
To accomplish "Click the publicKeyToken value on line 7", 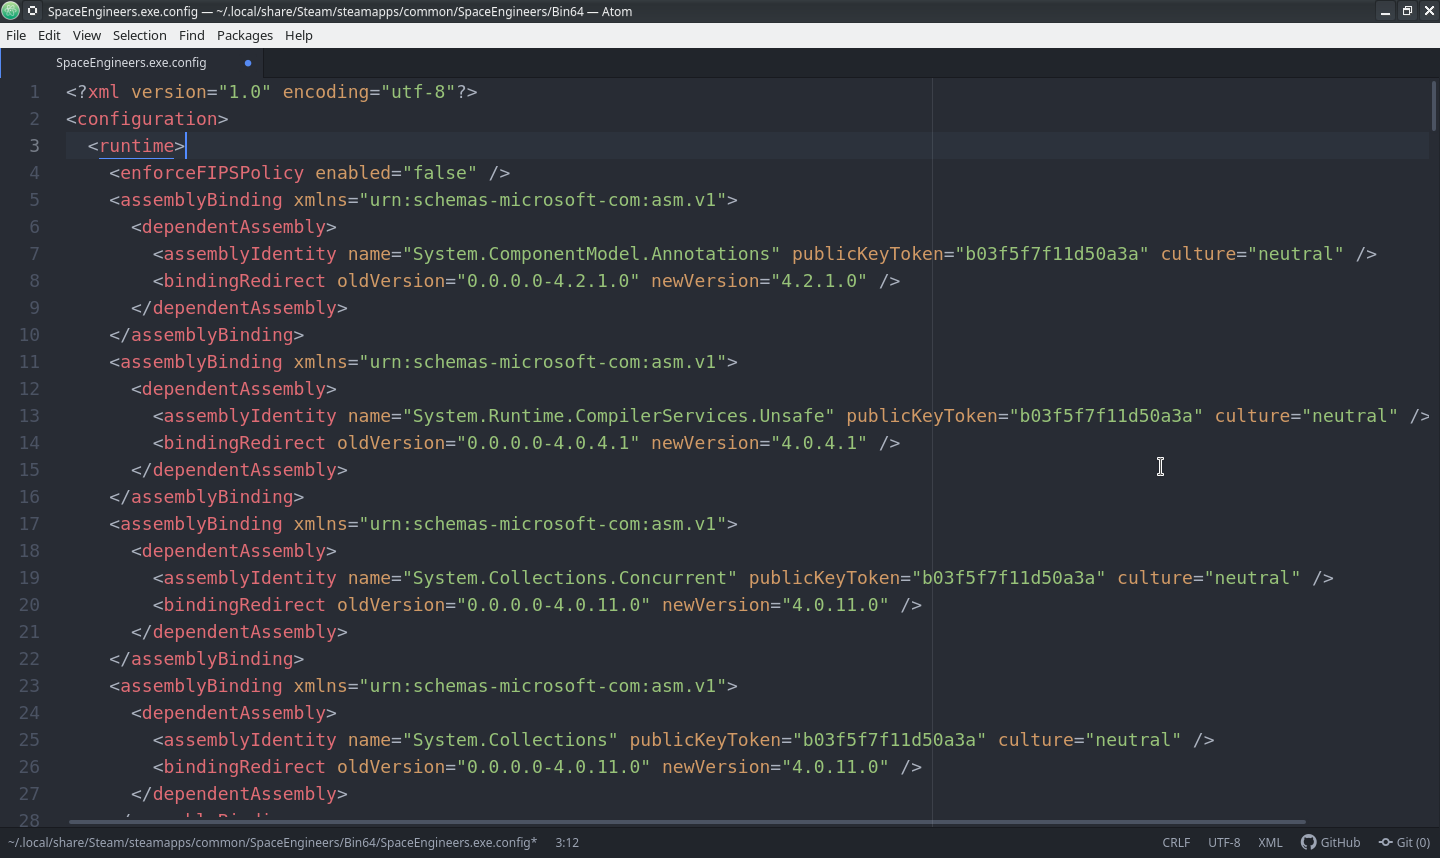I will [1052, 253].
